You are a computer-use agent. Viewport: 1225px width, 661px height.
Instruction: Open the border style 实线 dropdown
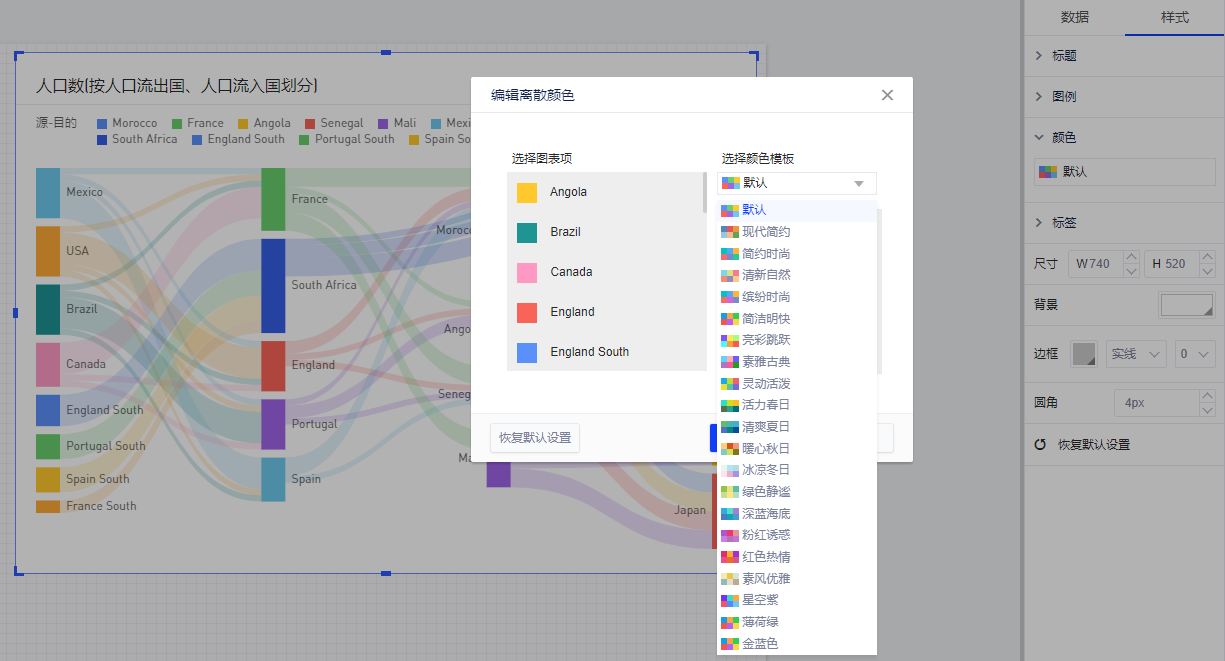[1136, 354]
